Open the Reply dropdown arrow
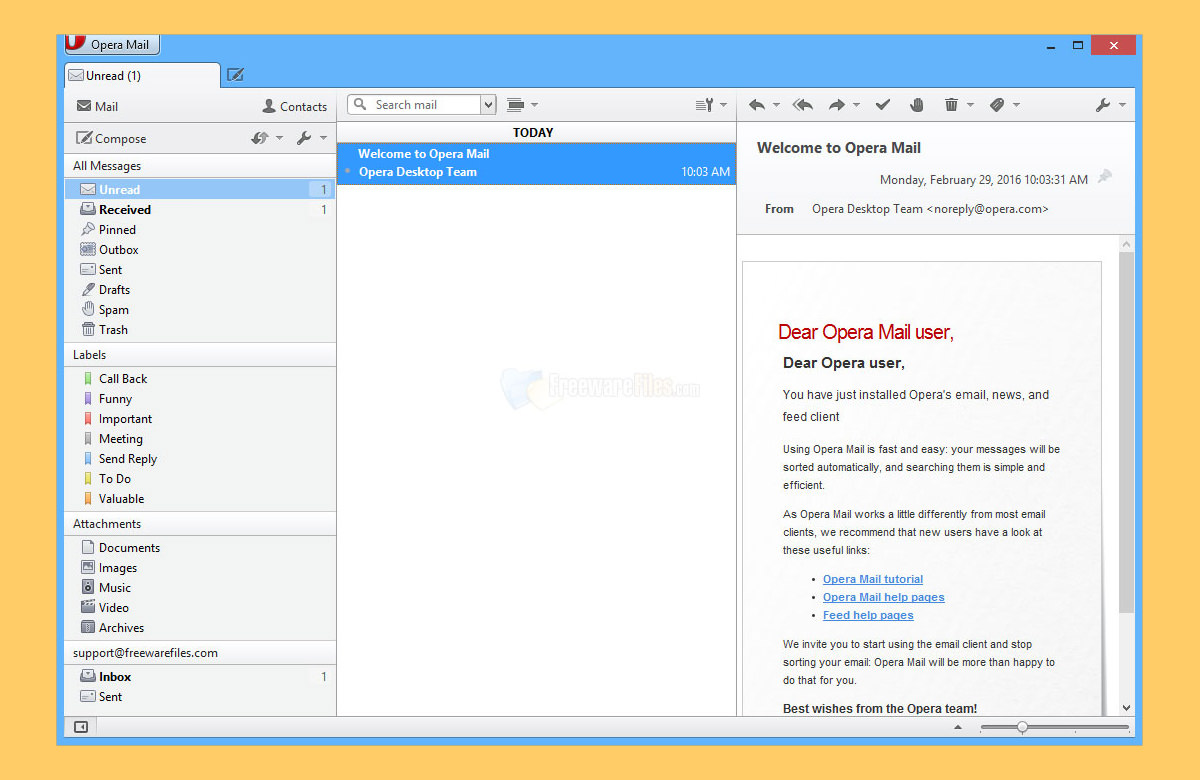 [776, 105]
